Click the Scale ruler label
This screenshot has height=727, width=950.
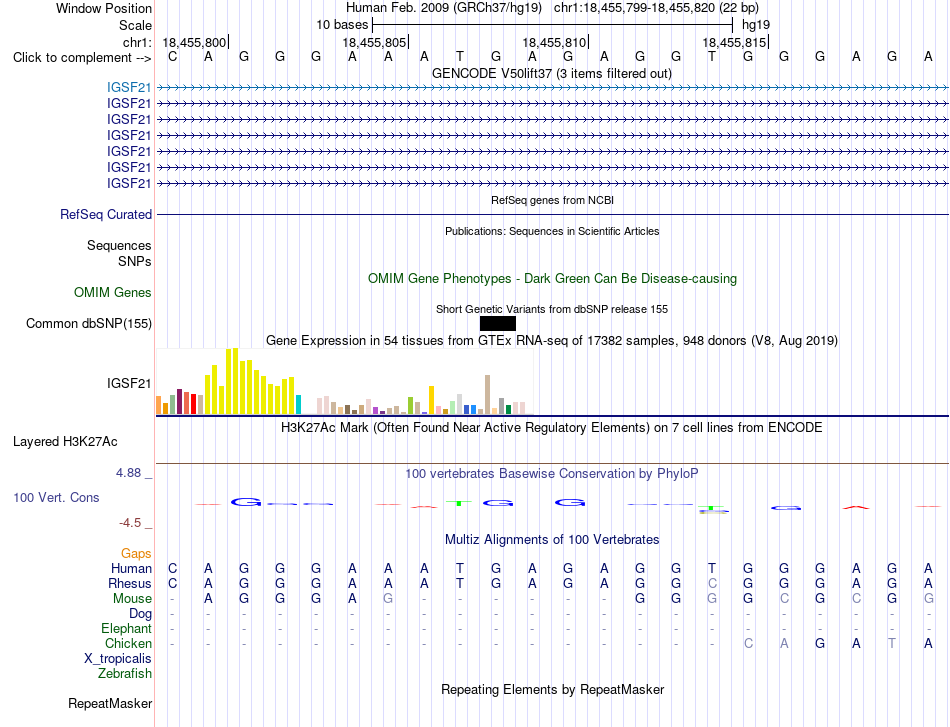[135, 25]
